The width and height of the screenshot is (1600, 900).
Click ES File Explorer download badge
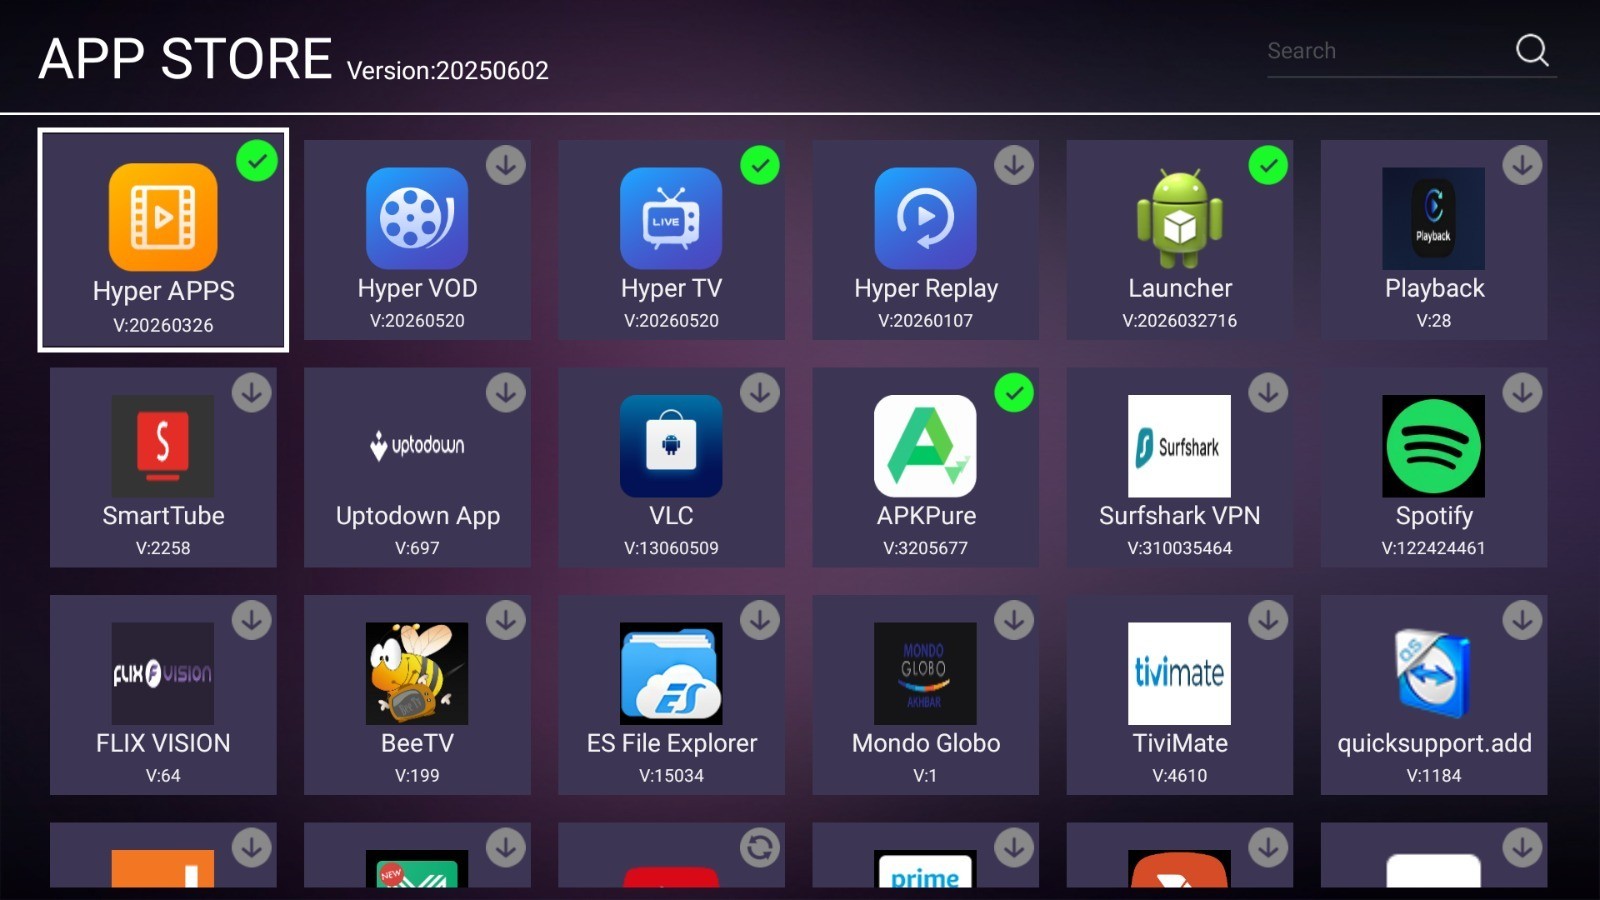(760, 620)
